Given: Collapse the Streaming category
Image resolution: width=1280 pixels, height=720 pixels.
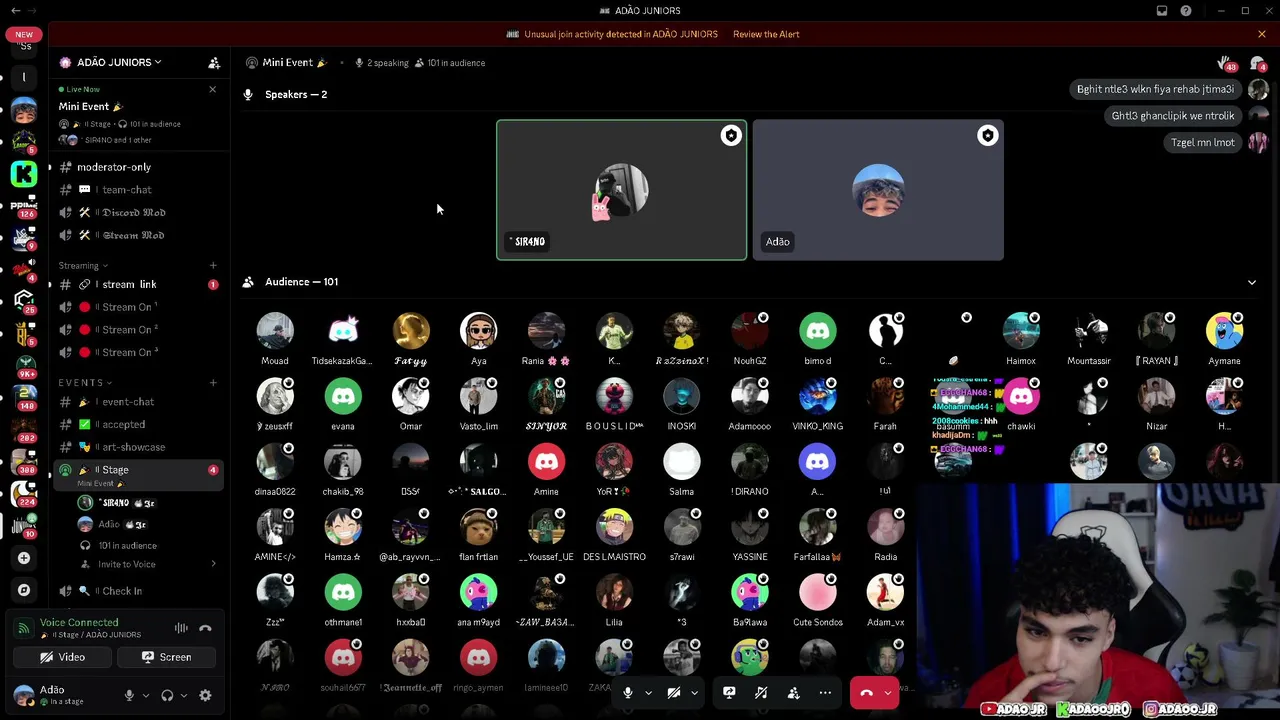Looking at the screenshot, I should pyautogui.click(x=85, y=265).
